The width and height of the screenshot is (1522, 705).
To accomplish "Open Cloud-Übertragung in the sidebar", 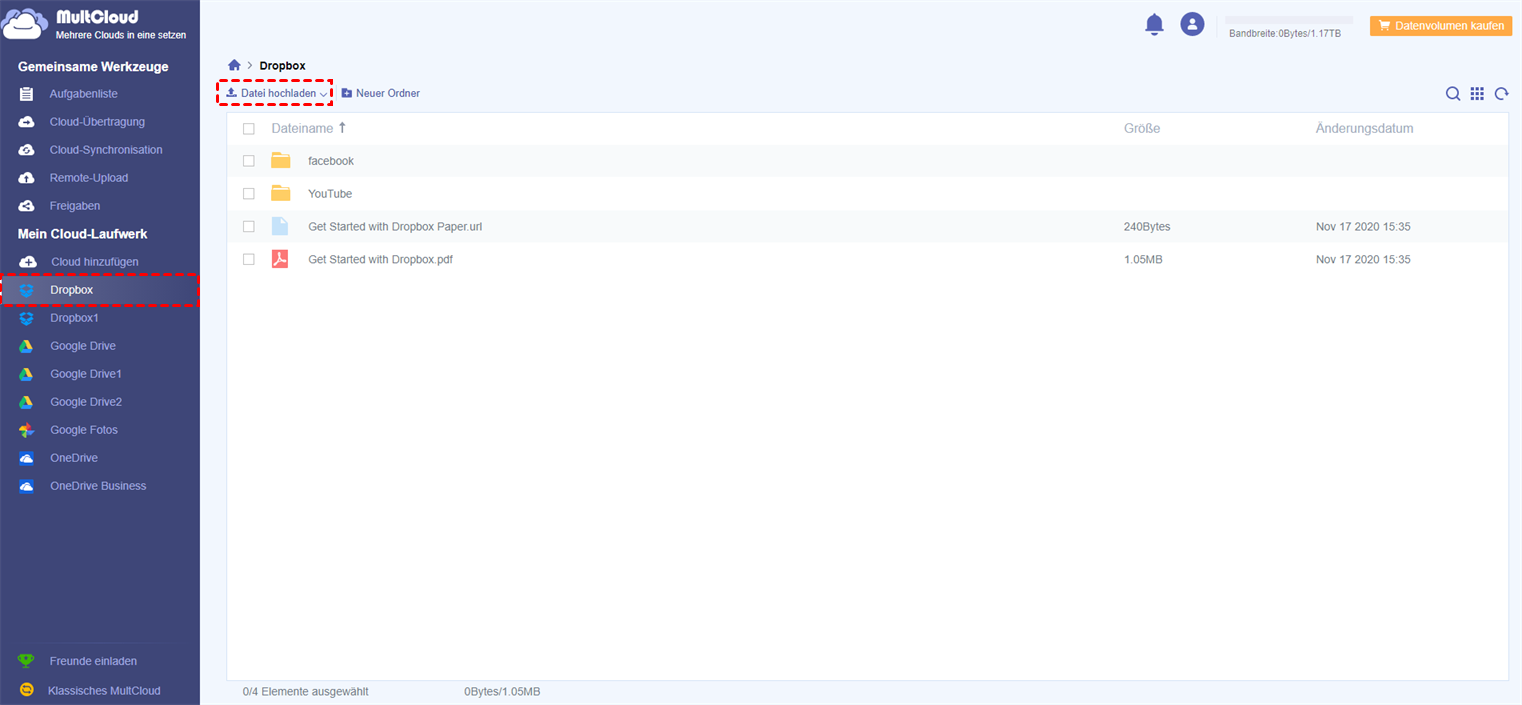I will tap(97, 122).
